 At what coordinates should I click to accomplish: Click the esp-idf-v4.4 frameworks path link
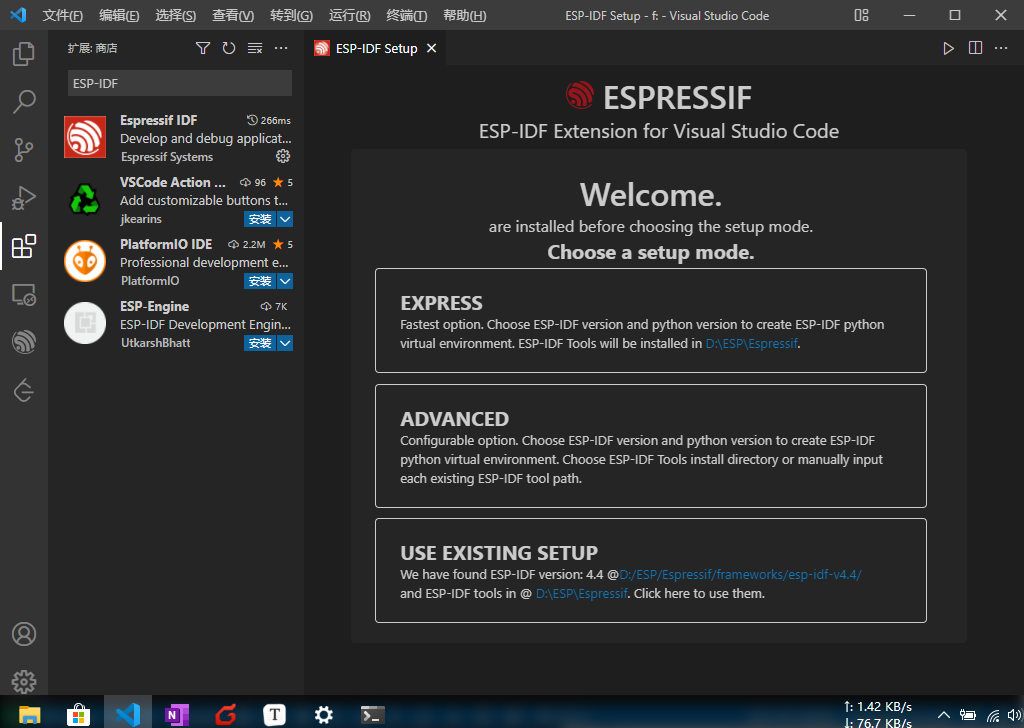[740, 575]
